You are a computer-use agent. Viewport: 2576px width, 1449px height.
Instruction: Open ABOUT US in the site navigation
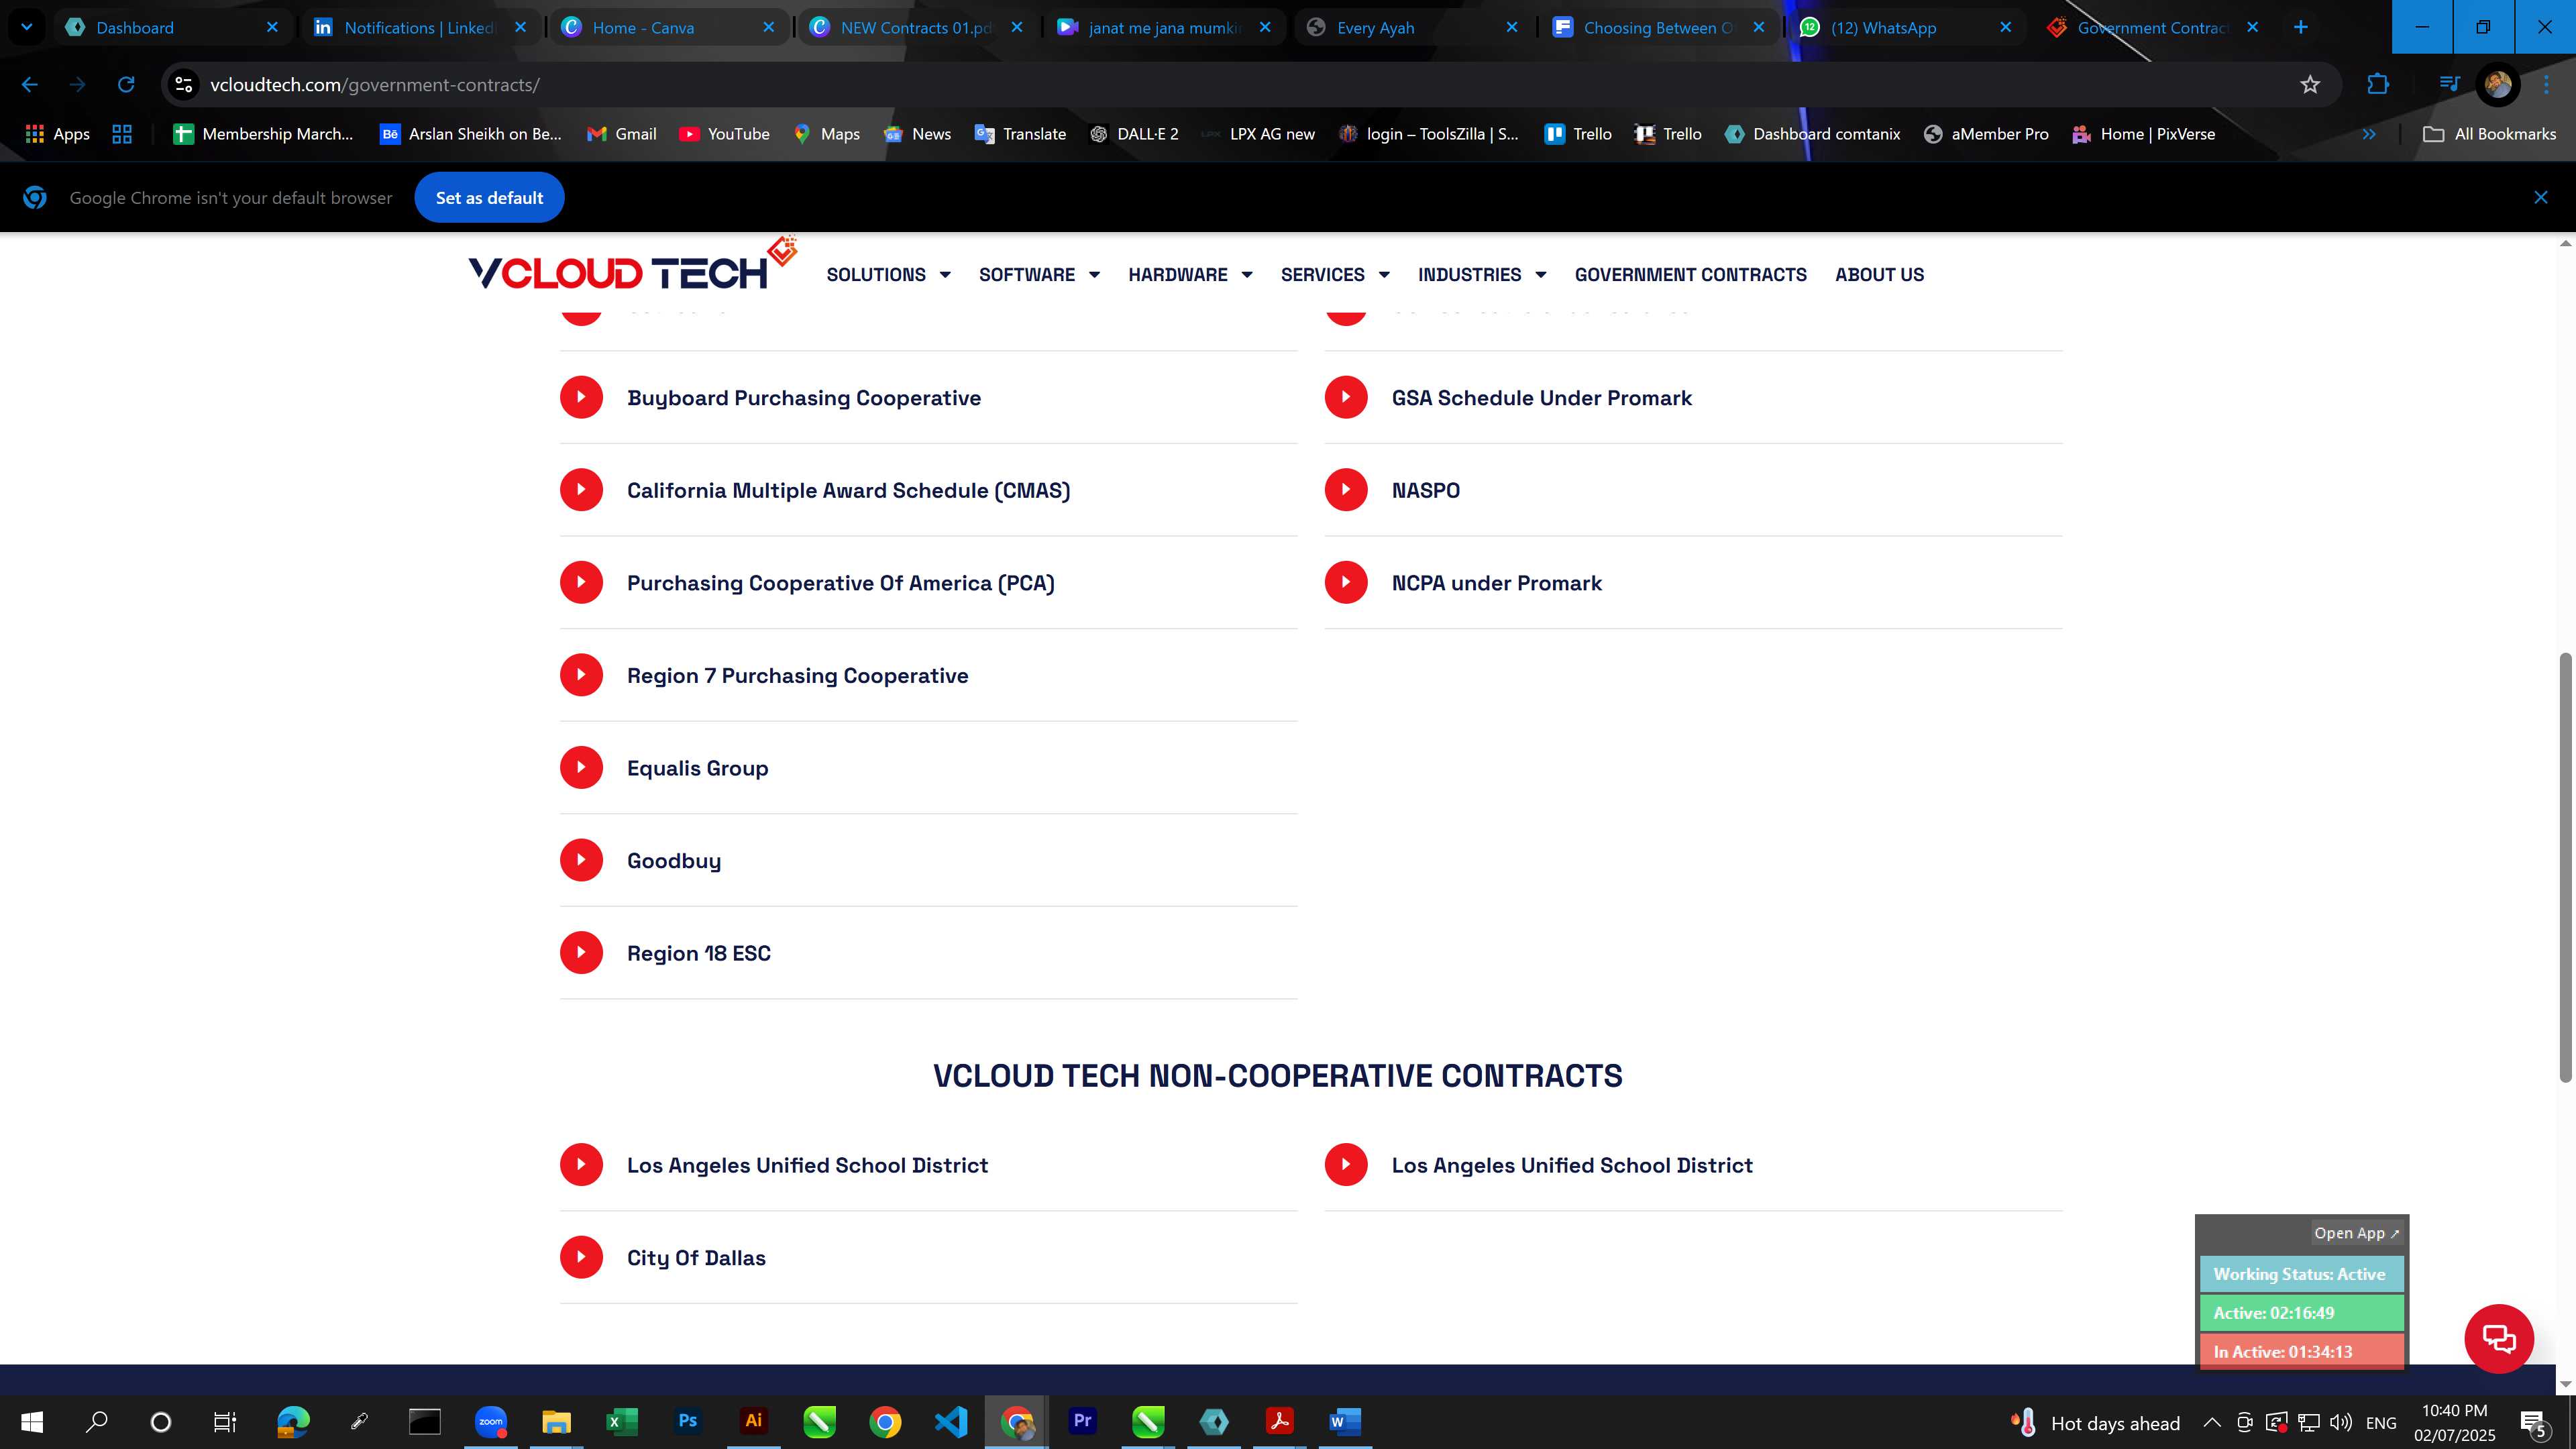[1879, 275]
